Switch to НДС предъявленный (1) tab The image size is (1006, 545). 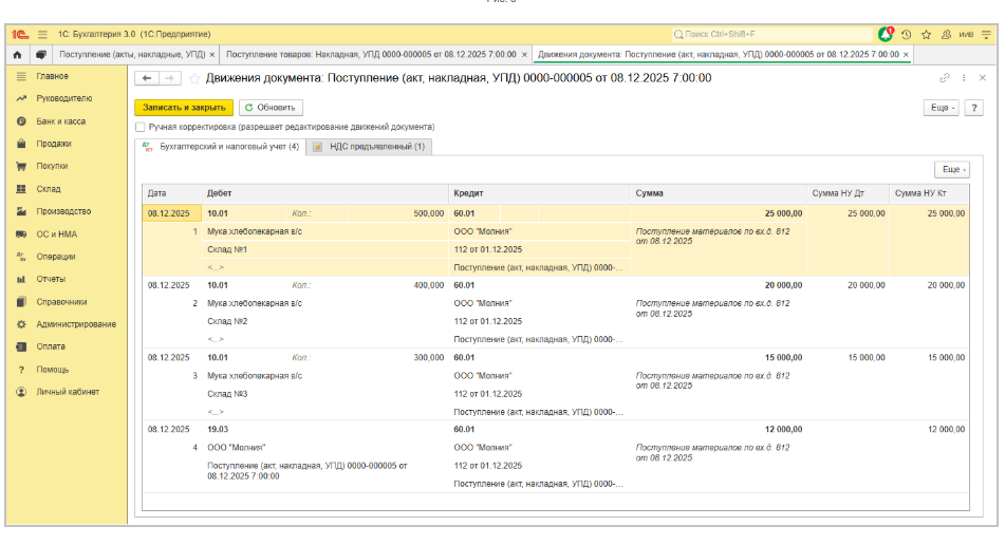point(370,147)
